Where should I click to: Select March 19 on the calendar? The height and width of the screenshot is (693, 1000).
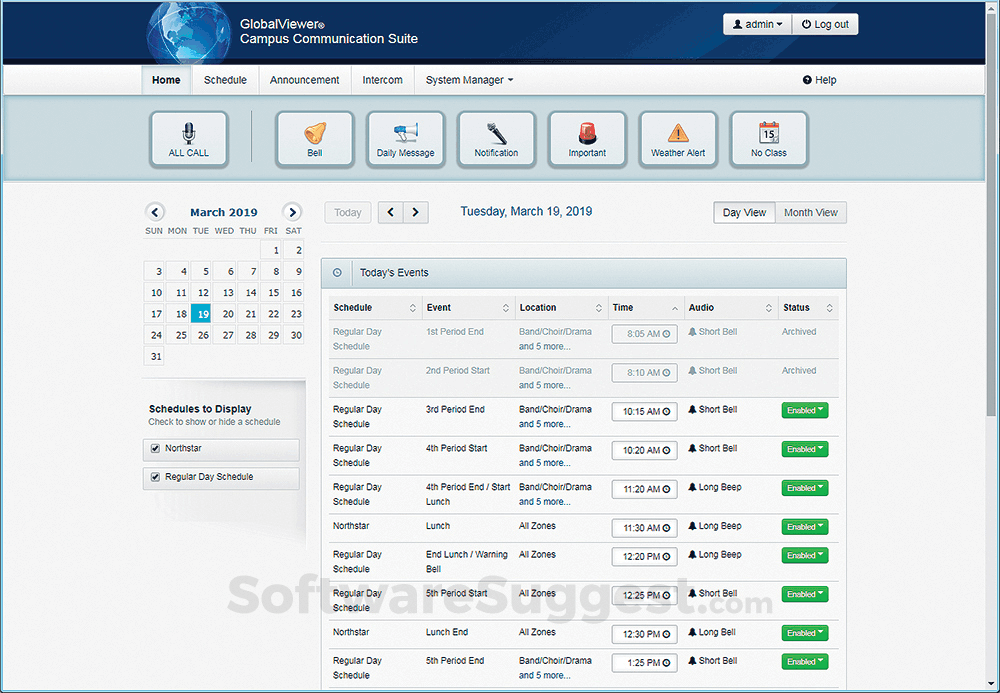[202, 312]
